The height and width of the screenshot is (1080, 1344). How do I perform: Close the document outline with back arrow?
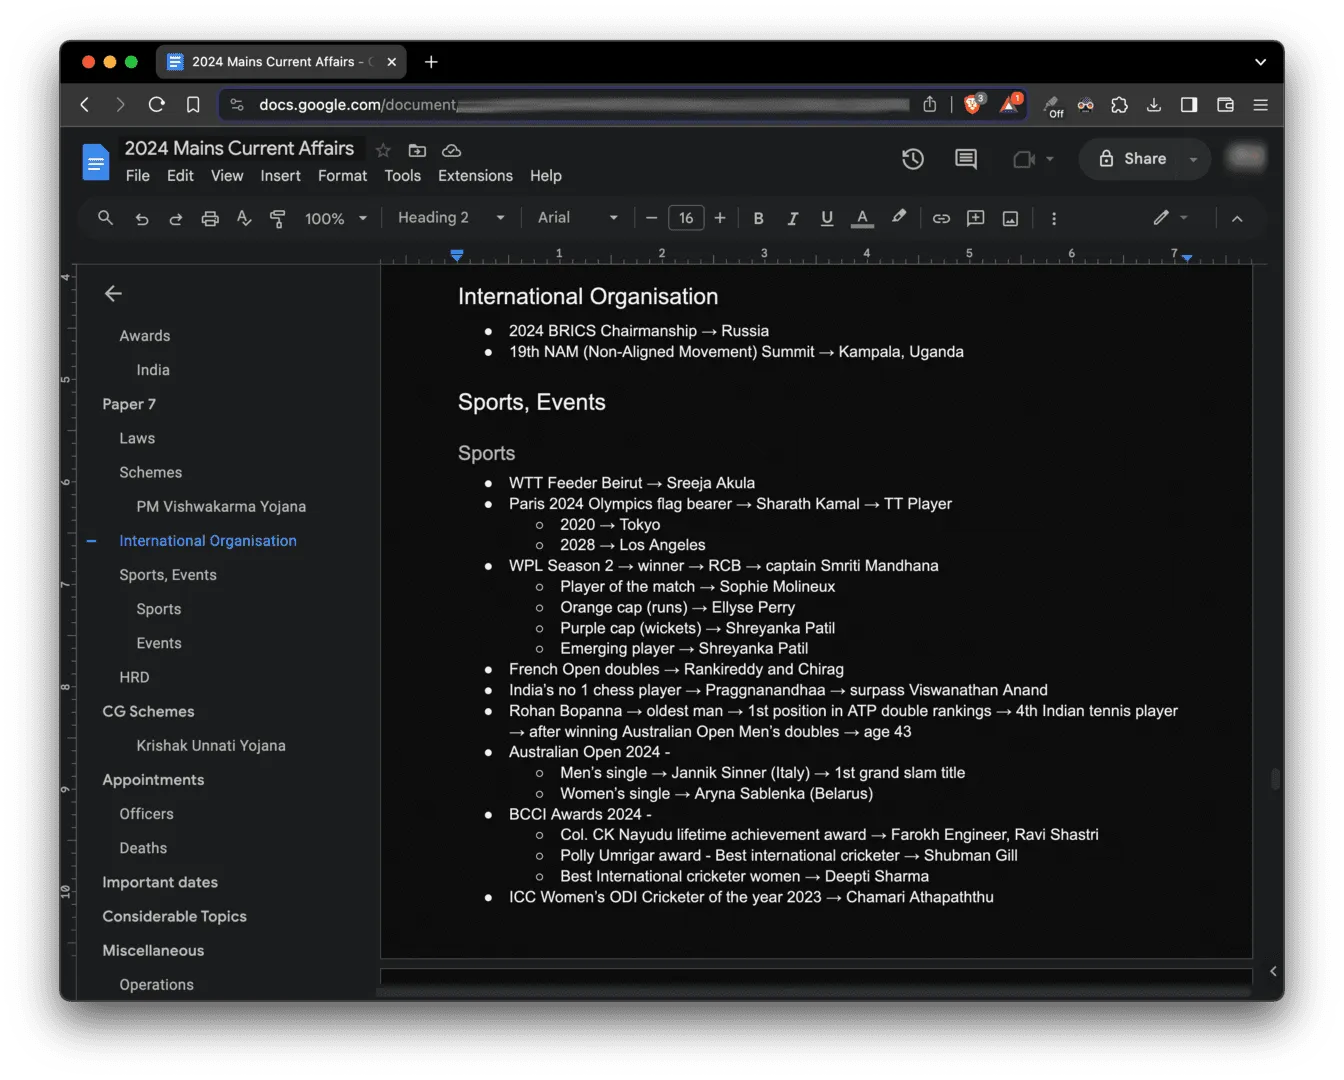point(113,294)
